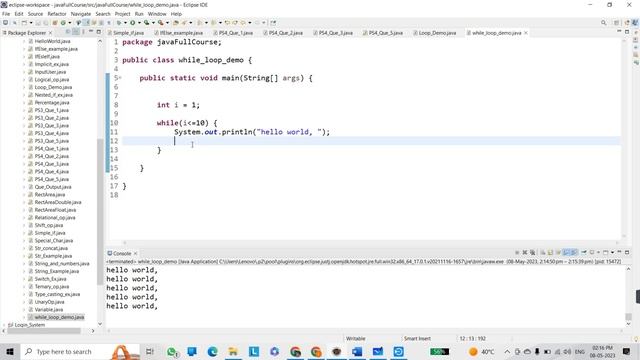640x360 pixels.
Task: Open the Navigate menu
Action: pos(81,14)
